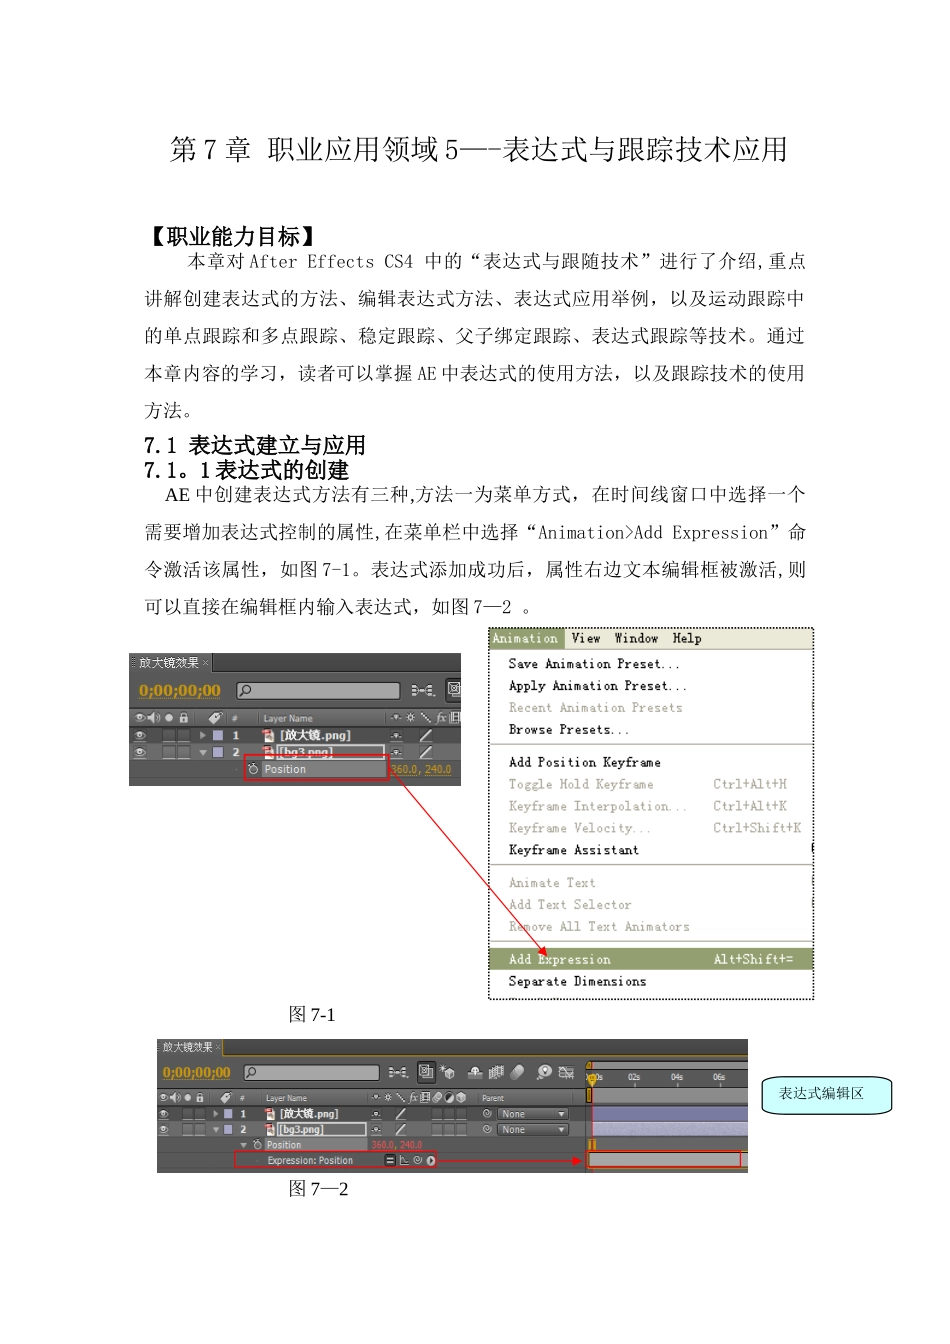Expand 放大镜.png layer triangle in Figure 7-2
This screenshot has width=950, height=1344.
[216, 1114]
